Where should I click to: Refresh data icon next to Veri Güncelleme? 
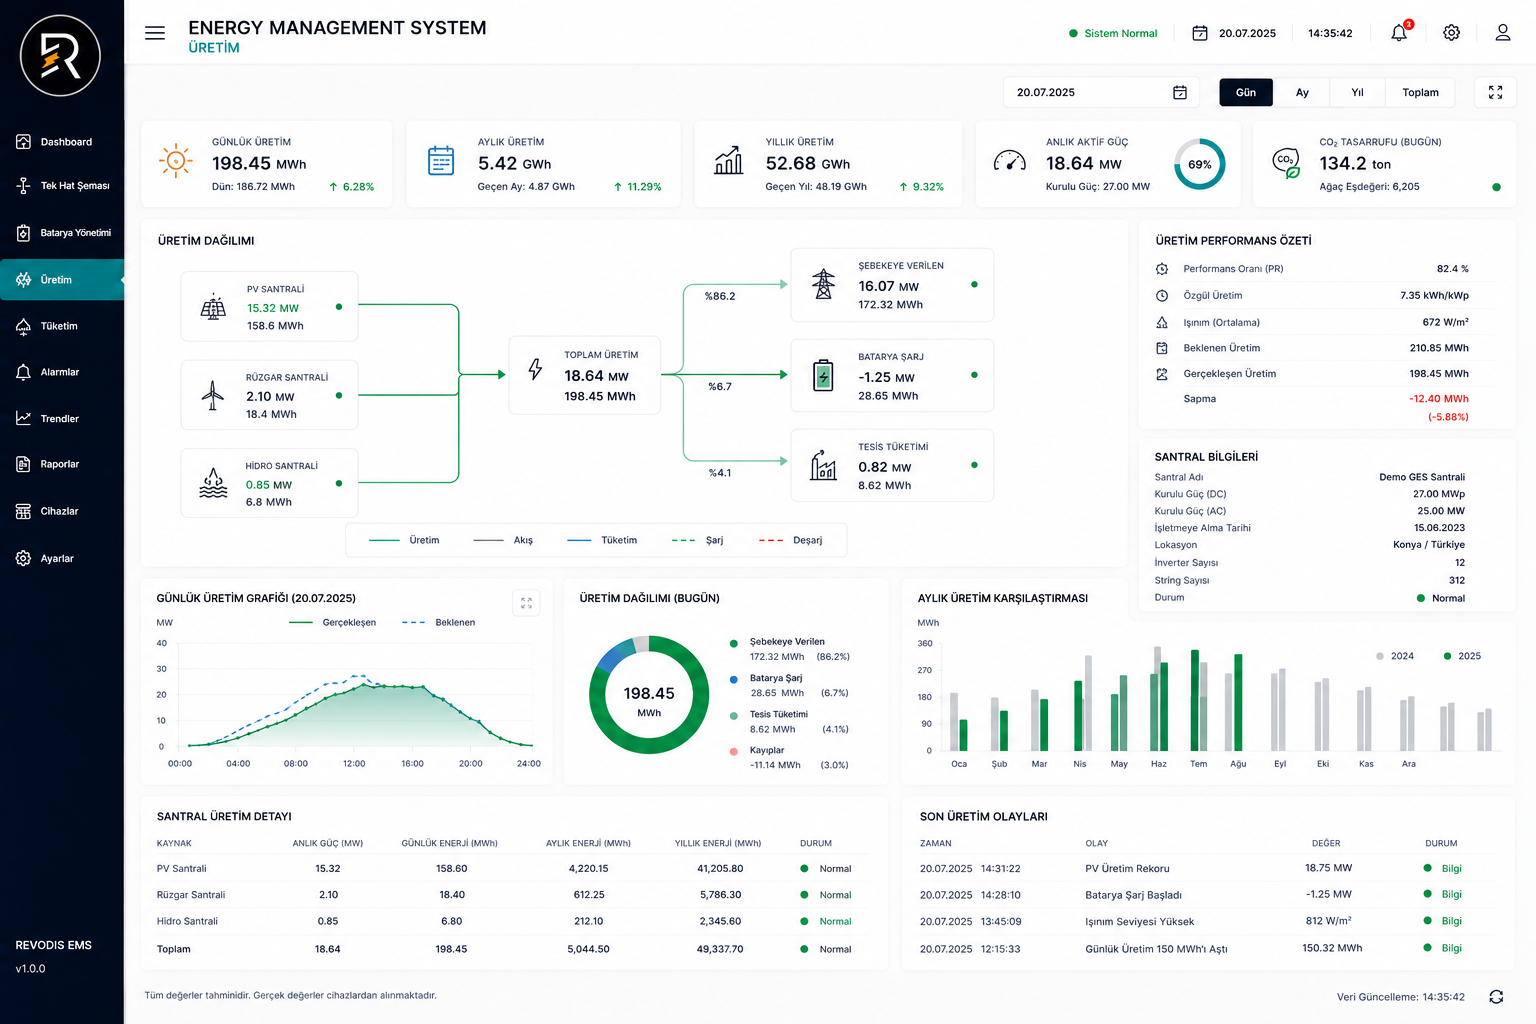coord(1496,996)
